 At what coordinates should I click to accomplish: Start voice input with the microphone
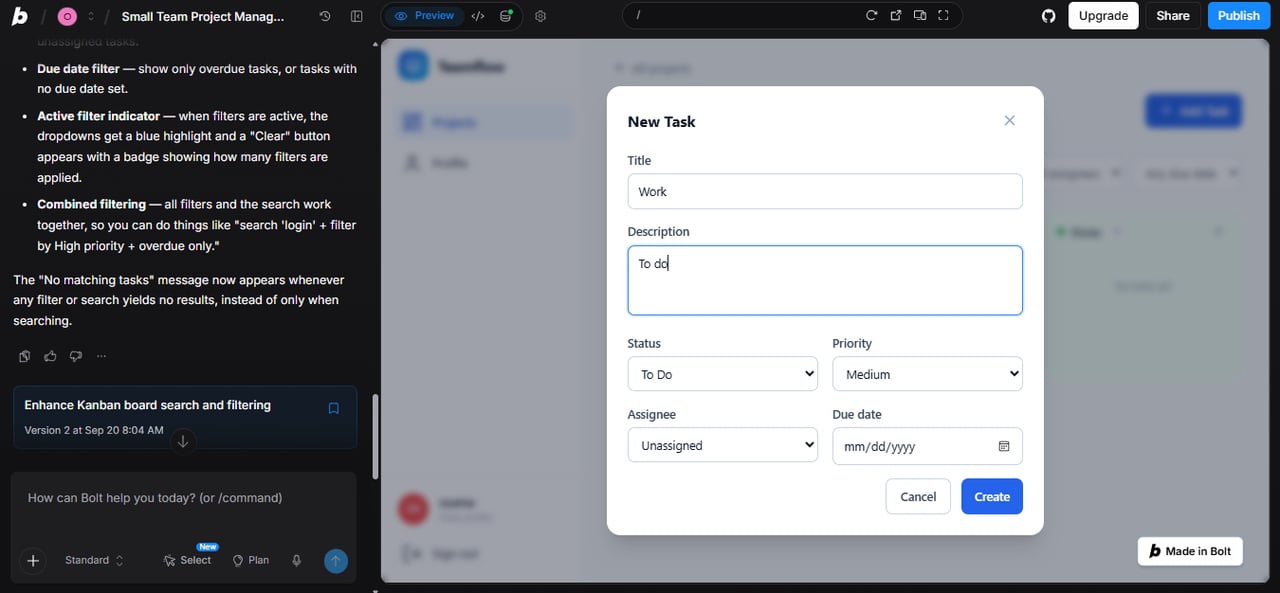tap(297, 561)
